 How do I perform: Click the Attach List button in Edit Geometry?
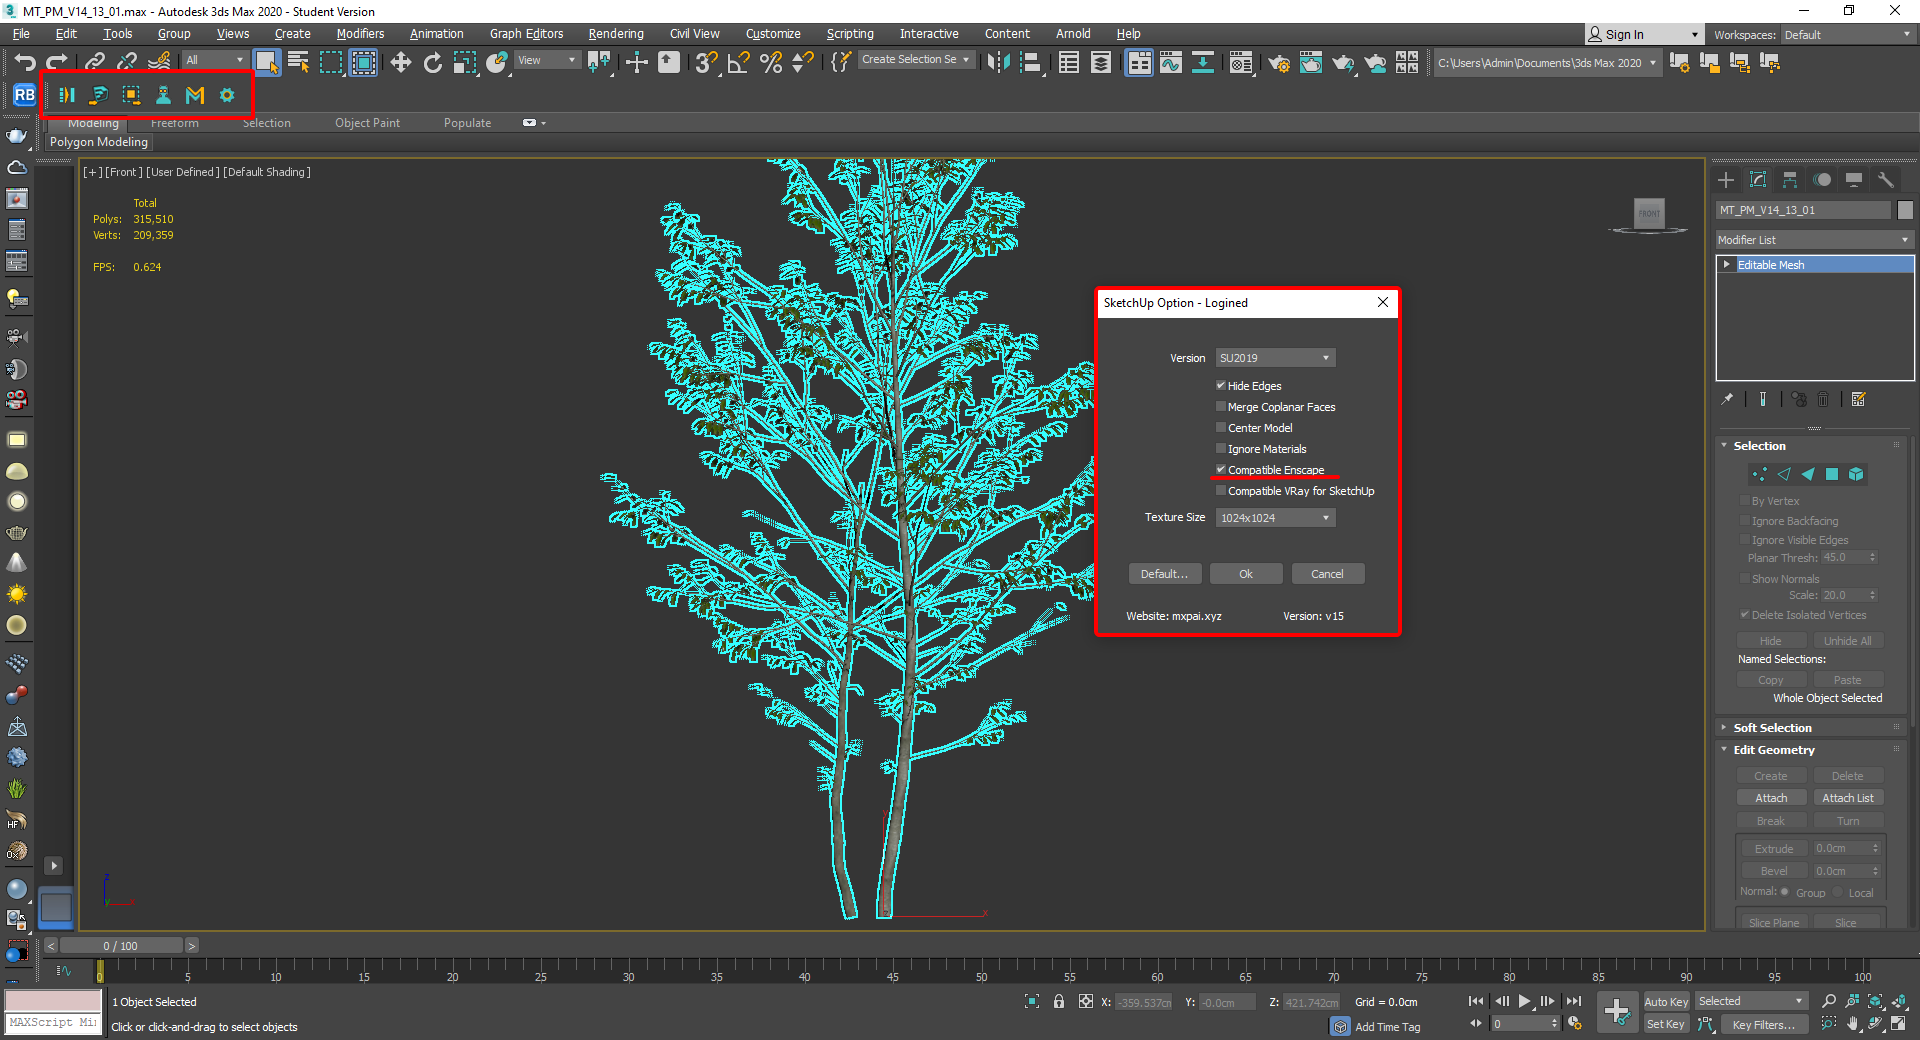[x=1848, y=797]
